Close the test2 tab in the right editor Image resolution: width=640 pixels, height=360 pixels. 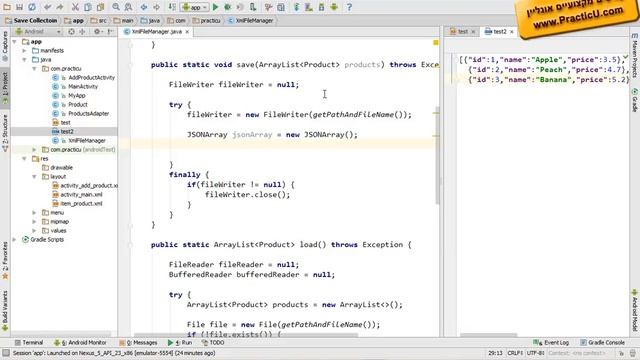511,32
